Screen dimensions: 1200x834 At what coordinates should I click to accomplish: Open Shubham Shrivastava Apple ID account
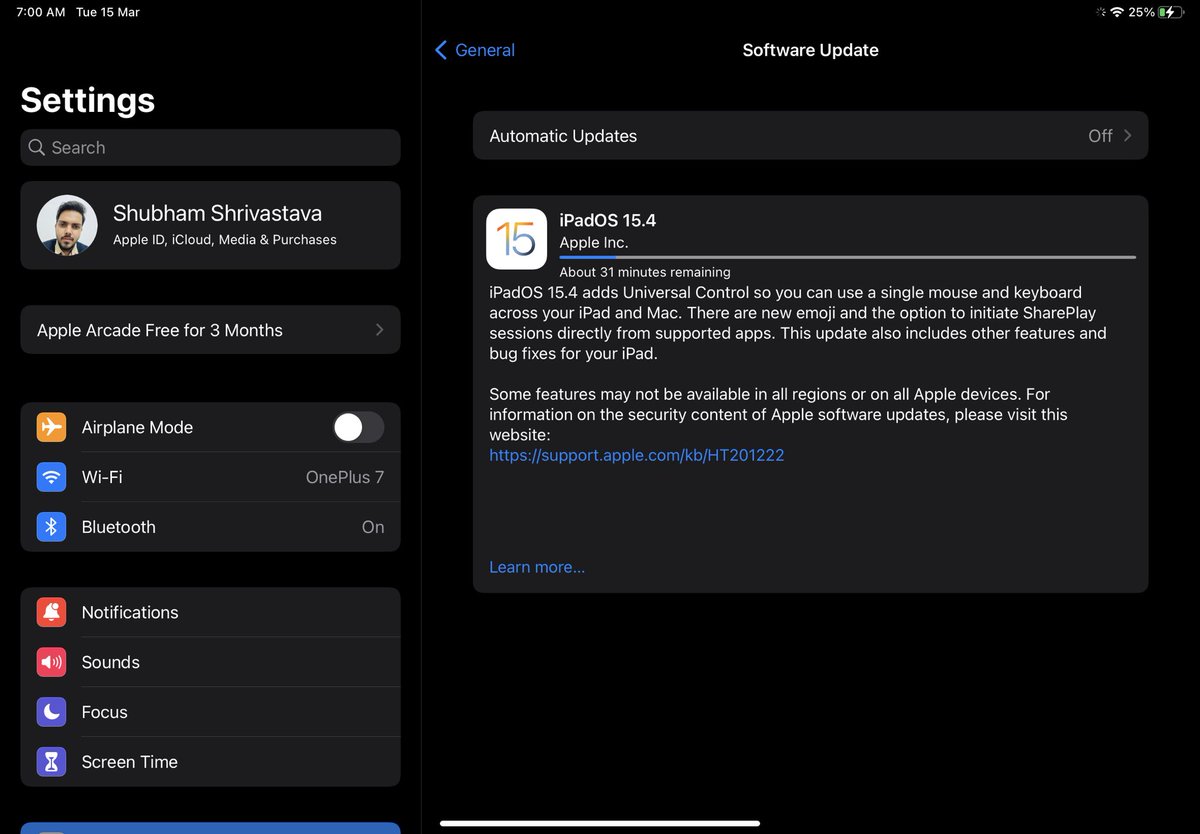210,225
